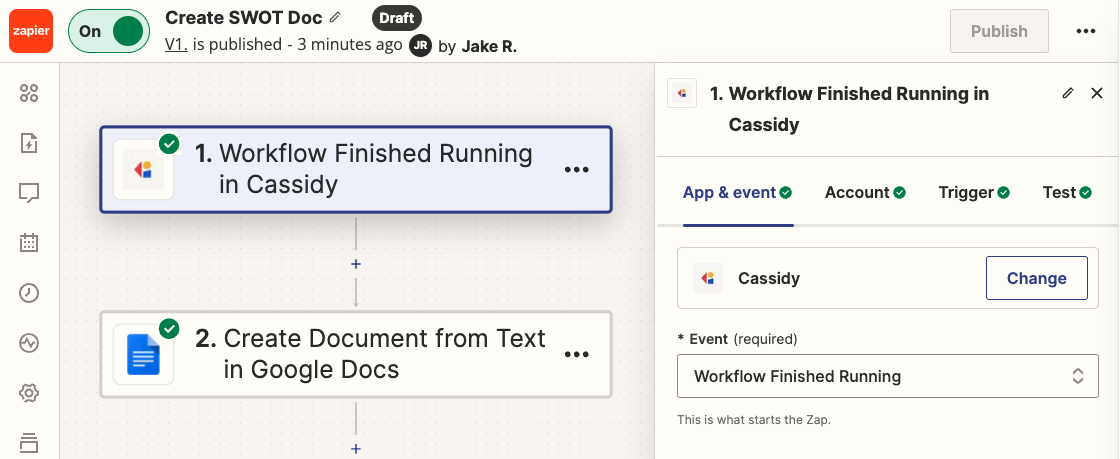Screen dimensions: 1120x459
Task: Click the green check on step 2
Action: [x=169, y=329]
